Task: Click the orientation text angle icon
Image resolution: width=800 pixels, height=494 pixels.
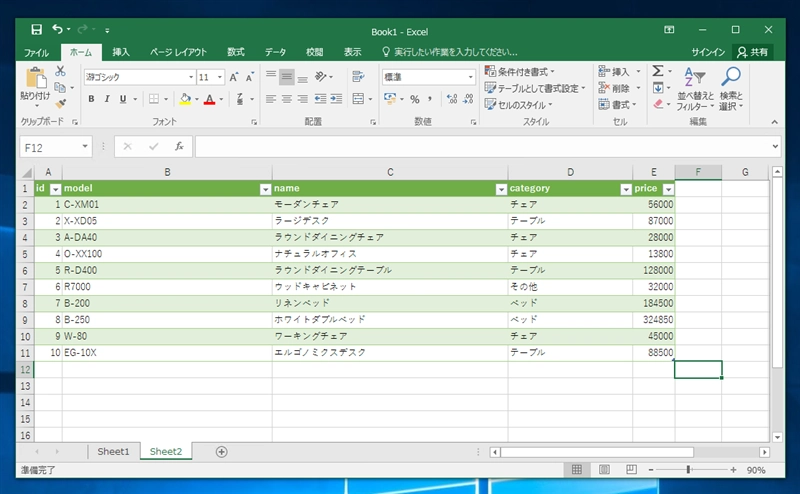Action: tap(320, 77)
